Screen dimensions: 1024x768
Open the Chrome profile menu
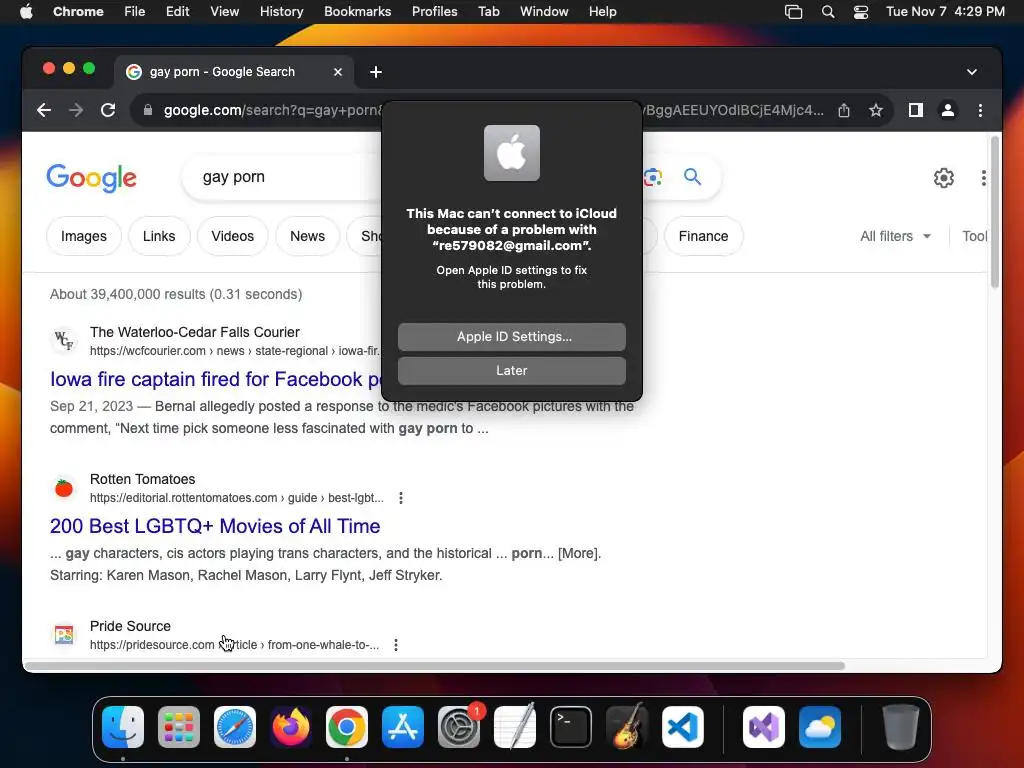point(948,110)
